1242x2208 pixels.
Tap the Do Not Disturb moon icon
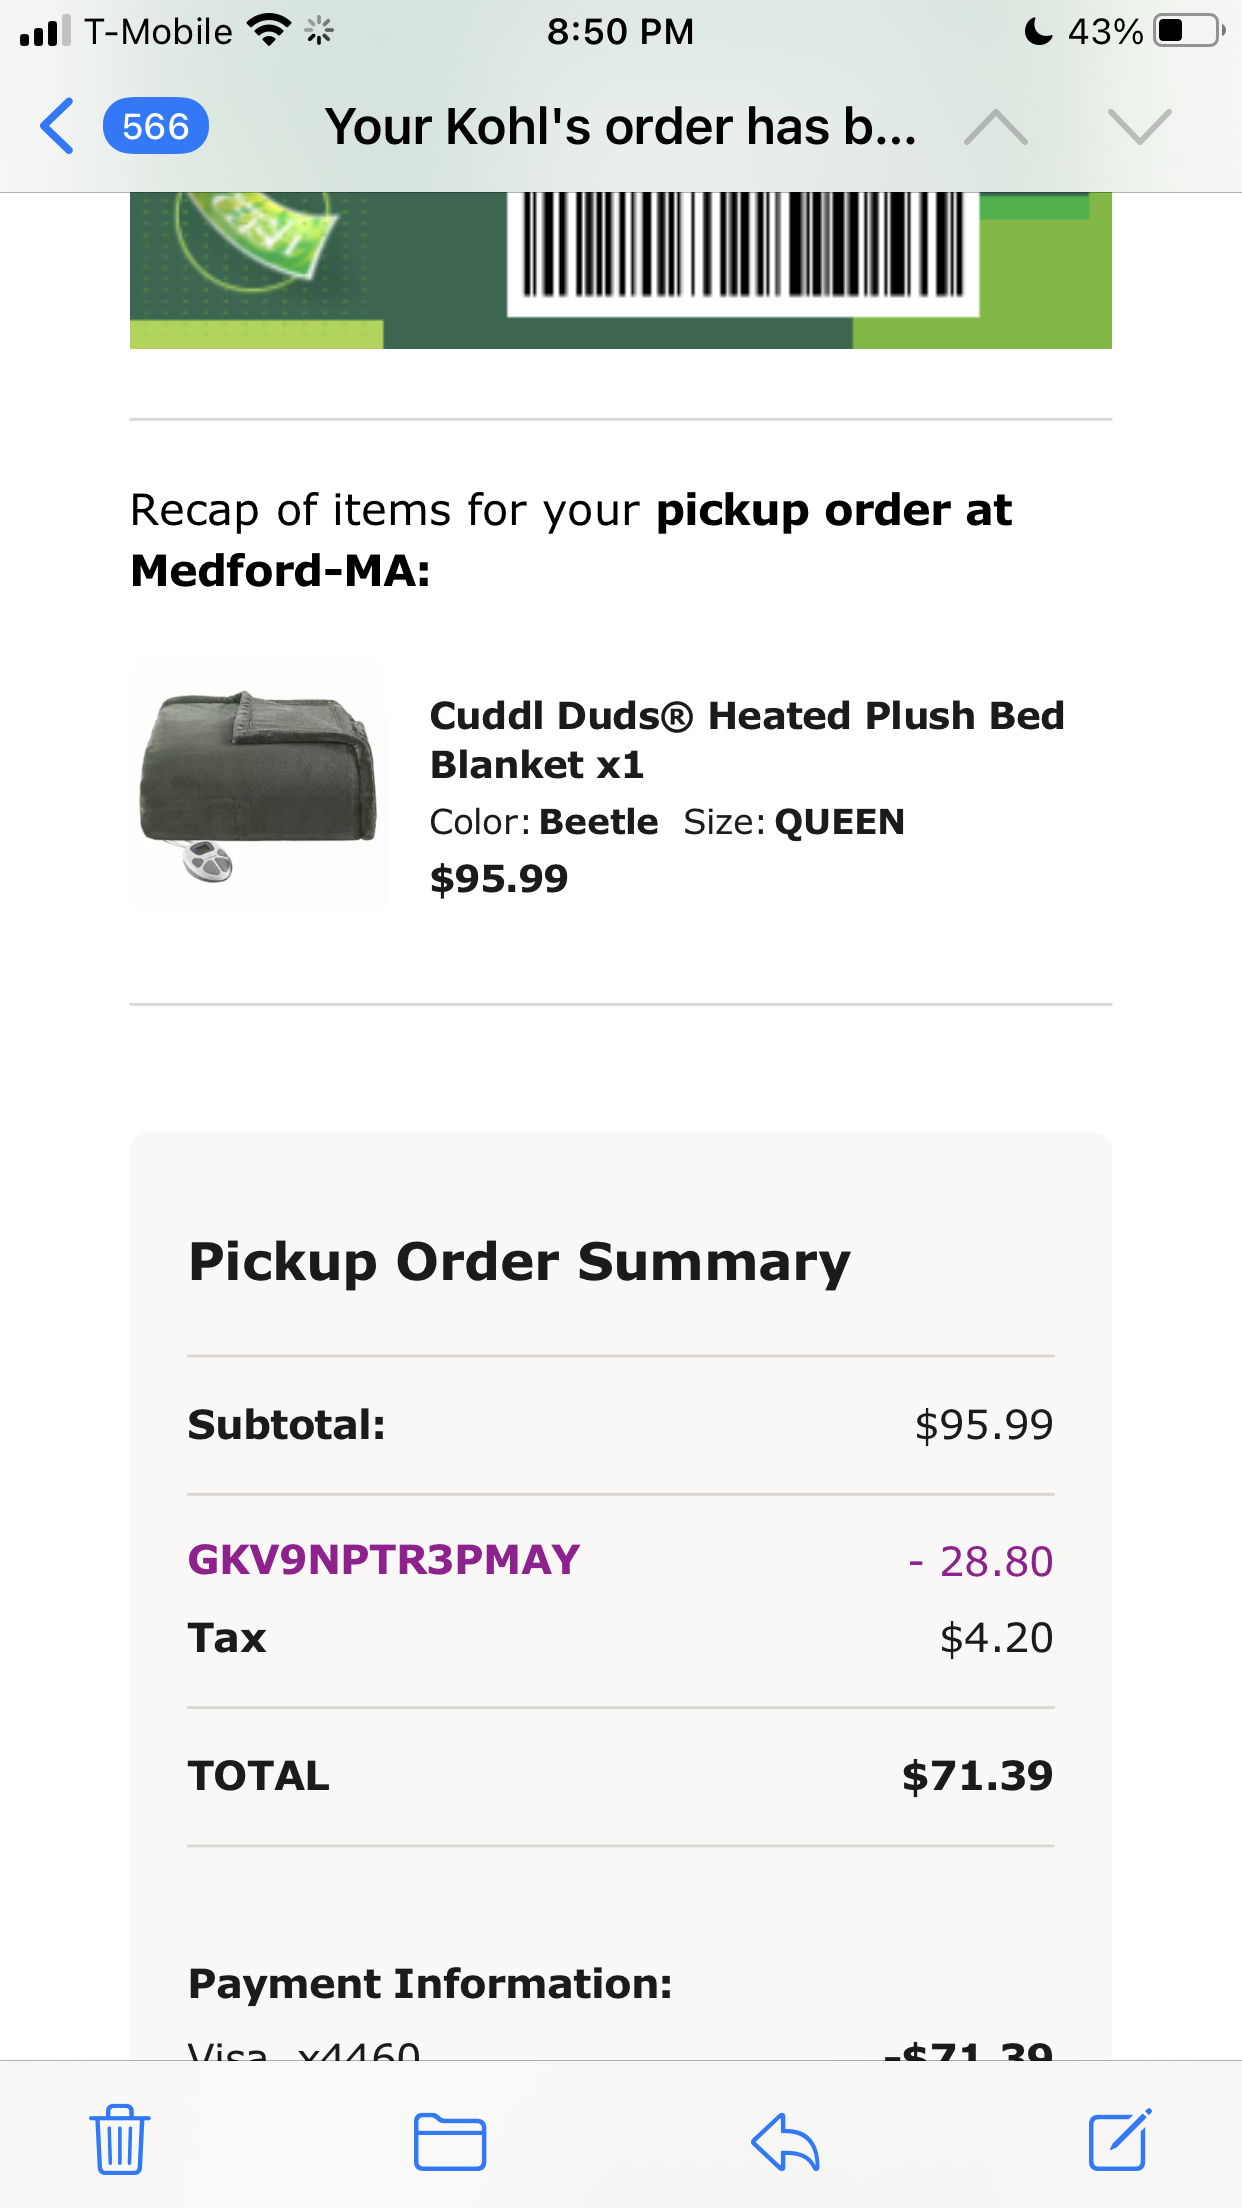click(x=1039, y=31)
